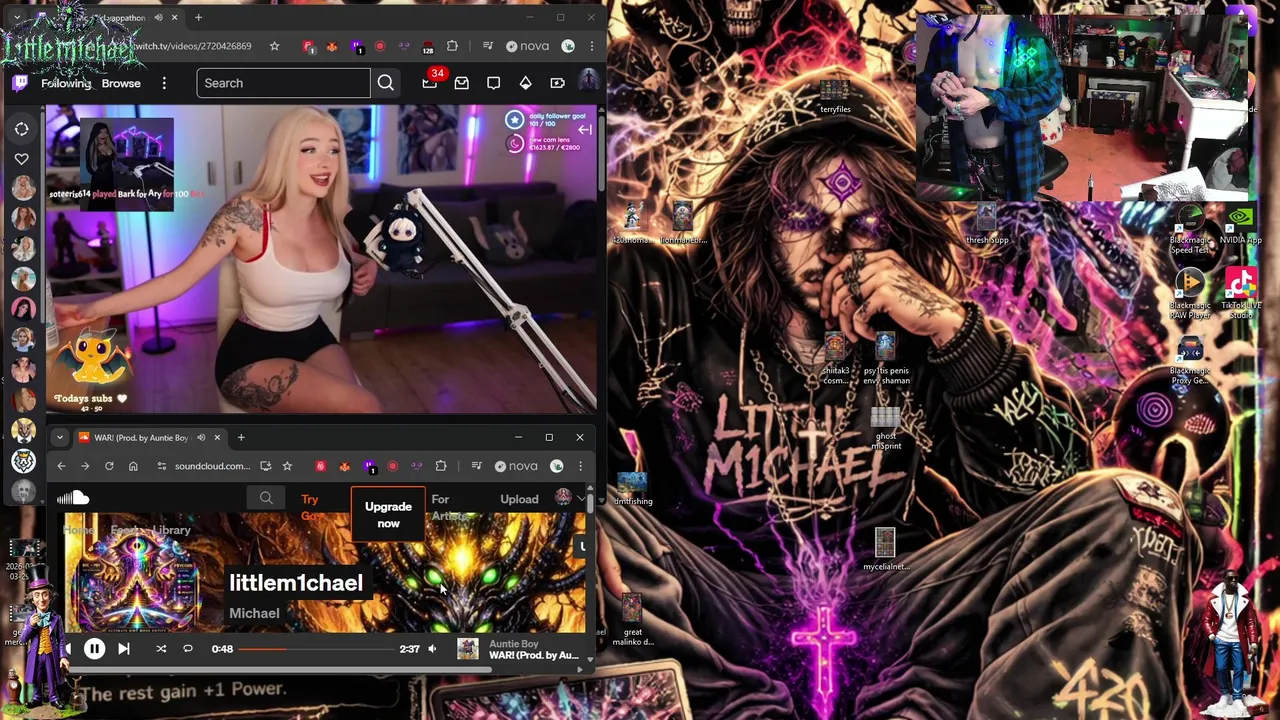Toggle repeat in SoundCloud player
Viewport: 1280px width, 720px height.
[187, 649]
